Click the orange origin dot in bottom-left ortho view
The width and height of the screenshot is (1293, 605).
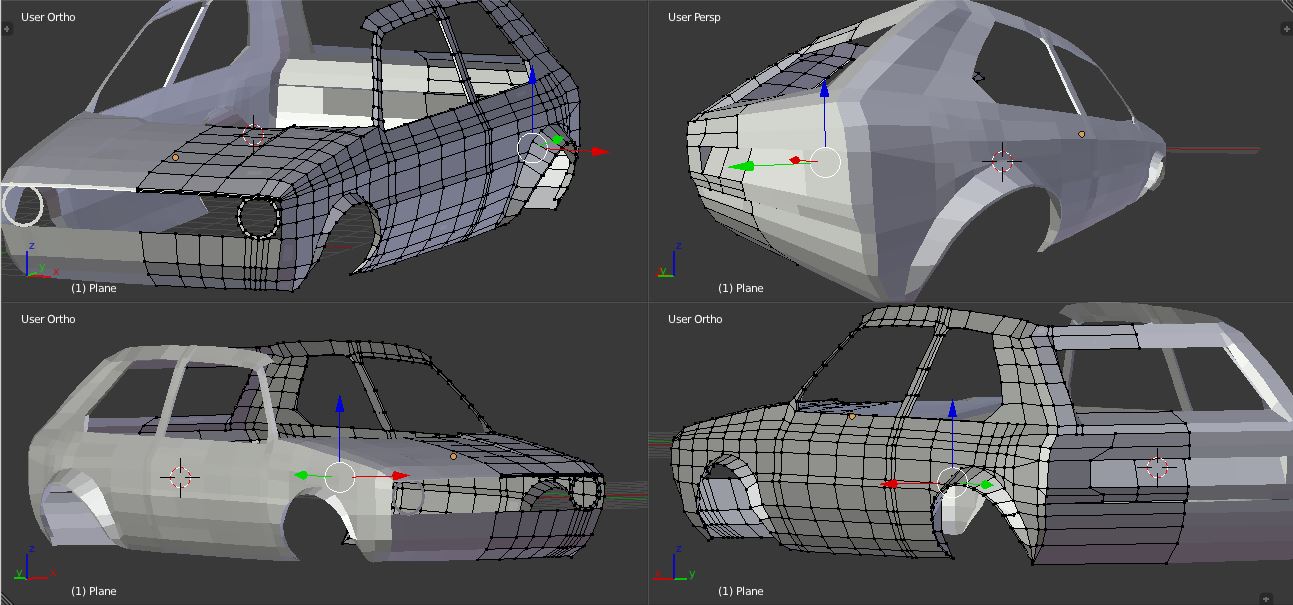(453, 456)
